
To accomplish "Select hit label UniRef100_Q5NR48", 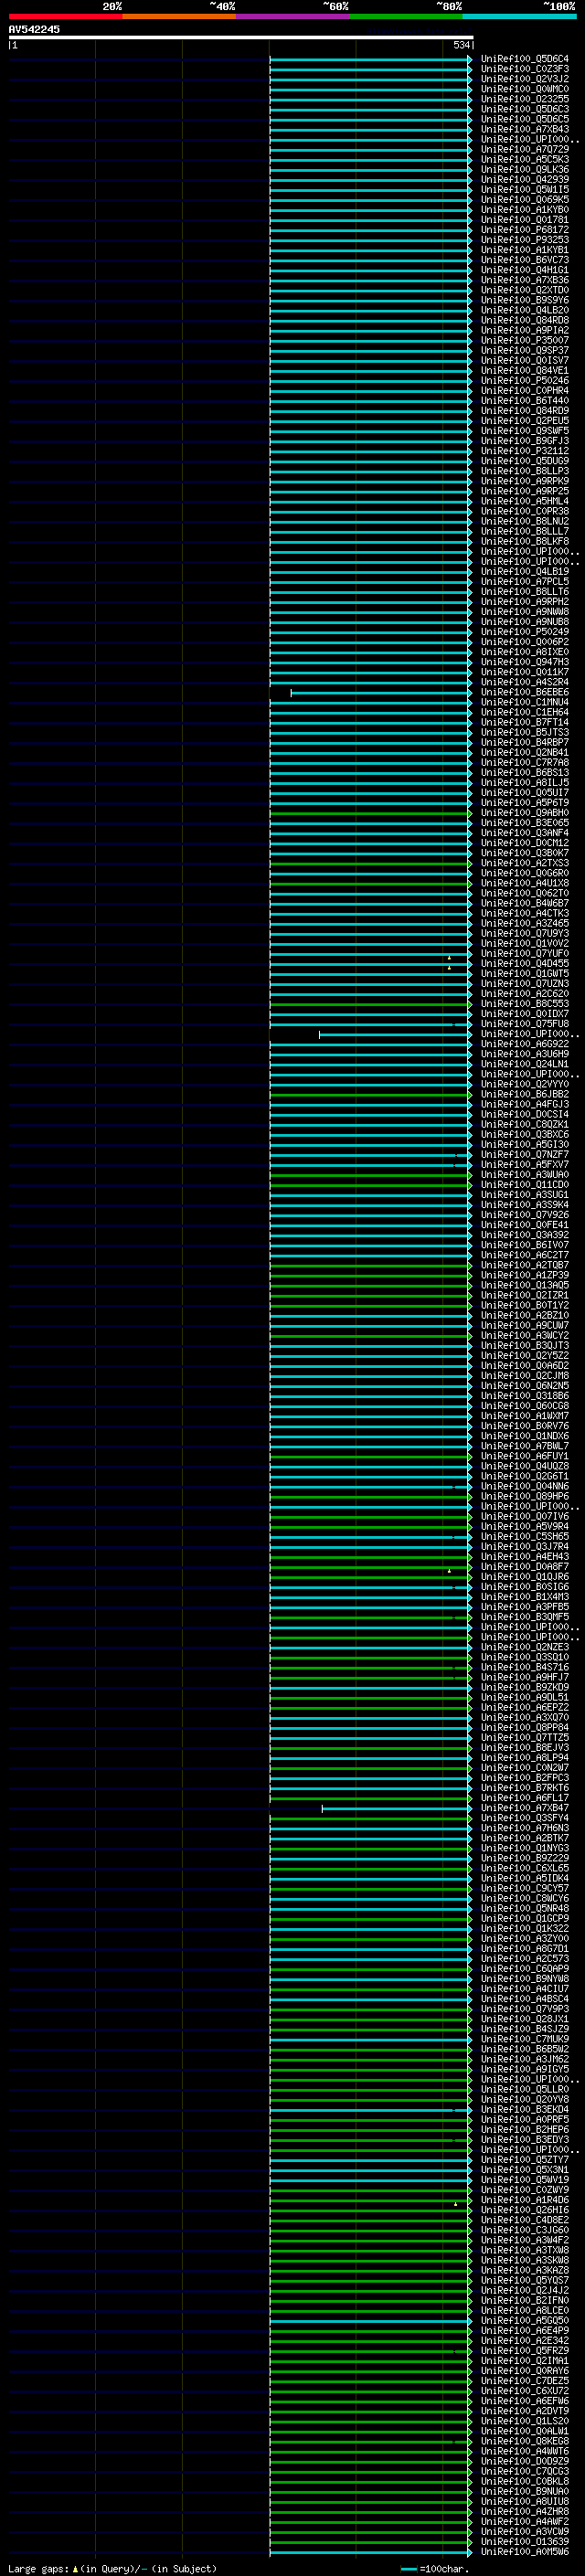I will pos(524,1908).
